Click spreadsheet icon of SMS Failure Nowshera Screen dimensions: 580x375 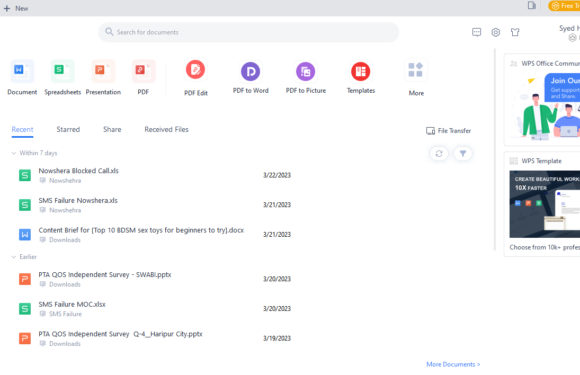pyautogui.click(x=25, y=205)
